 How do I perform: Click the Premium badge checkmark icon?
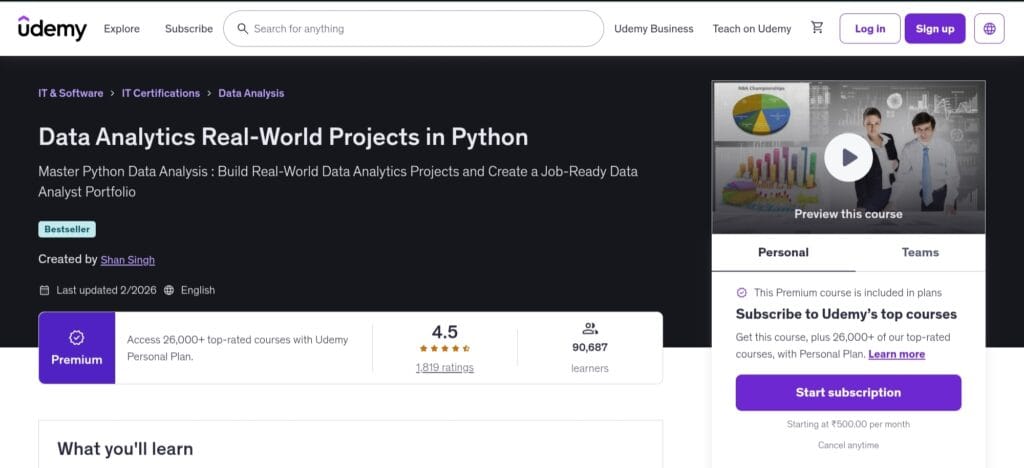76,337
